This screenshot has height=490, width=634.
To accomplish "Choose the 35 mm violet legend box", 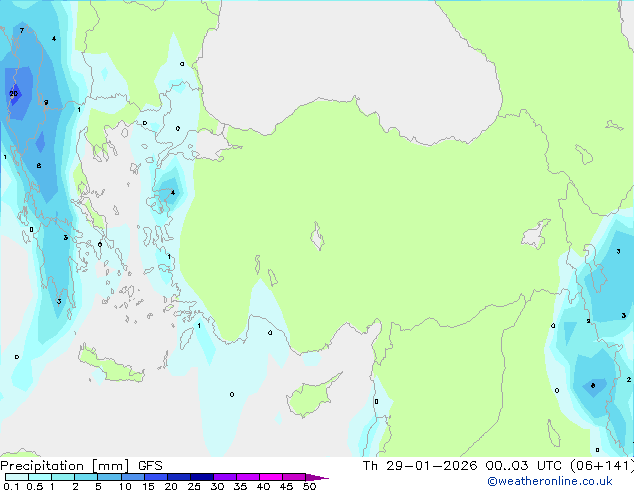I will click(248, 477).
